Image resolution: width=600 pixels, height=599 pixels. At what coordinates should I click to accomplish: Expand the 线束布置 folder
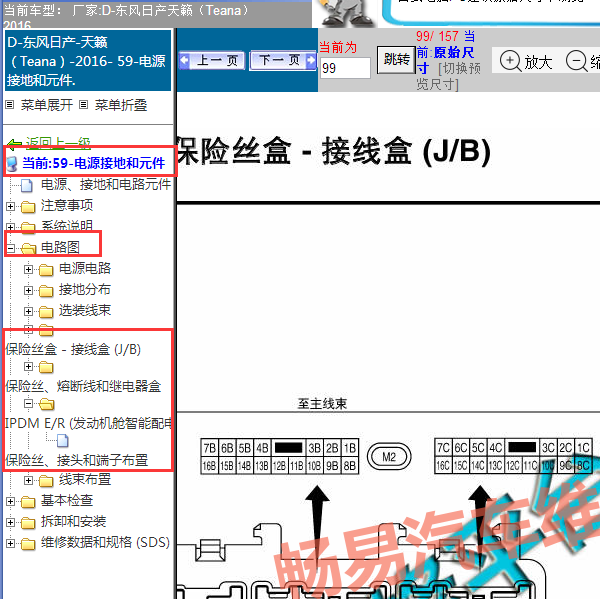[x=28, y=480]
